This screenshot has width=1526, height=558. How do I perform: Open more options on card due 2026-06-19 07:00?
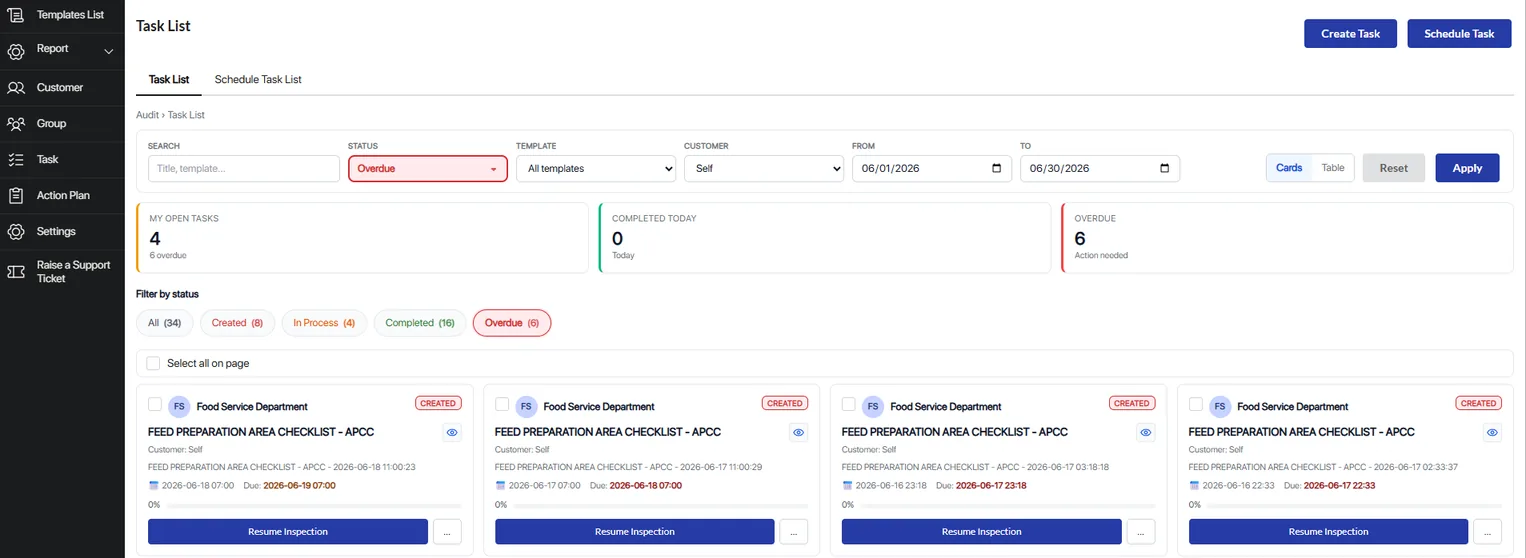[x=447, y=532]
